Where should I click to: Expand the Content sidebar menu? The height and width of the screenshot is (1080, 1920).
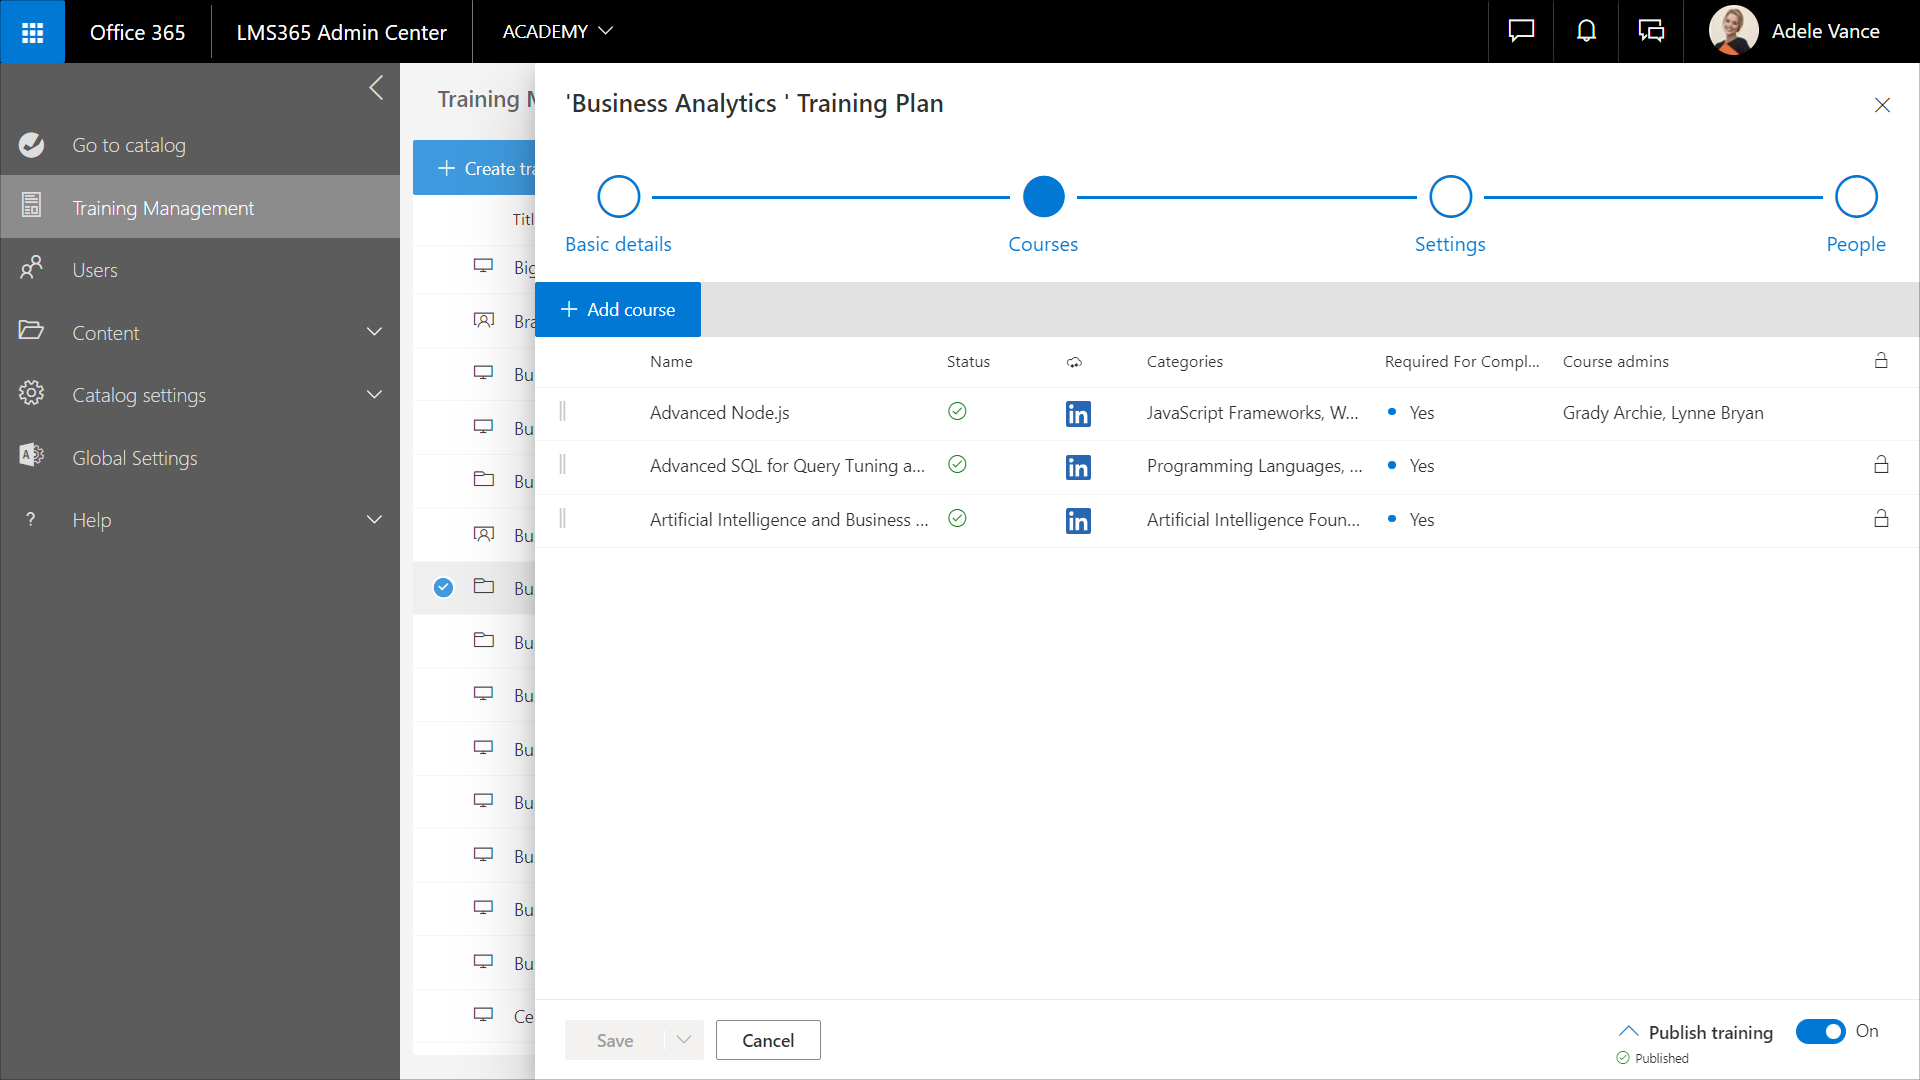[x=374, y=332]
